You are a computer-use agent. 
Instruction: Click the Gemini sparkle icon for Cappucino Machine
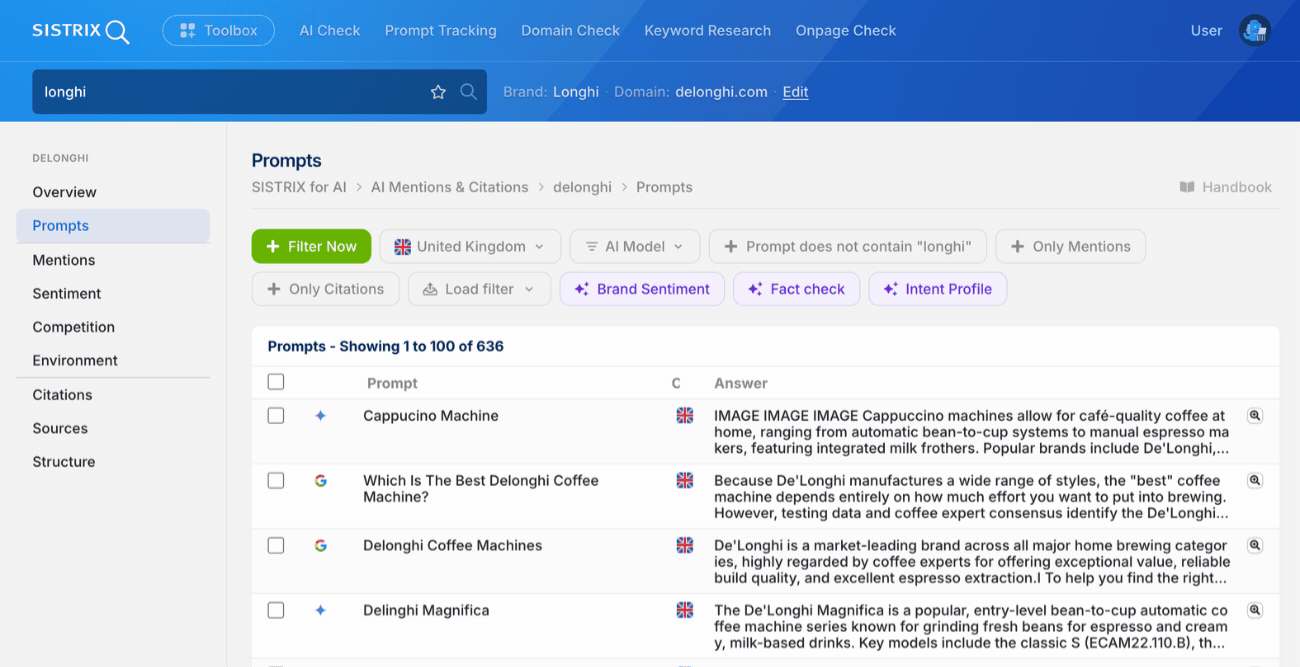(320, 415)
